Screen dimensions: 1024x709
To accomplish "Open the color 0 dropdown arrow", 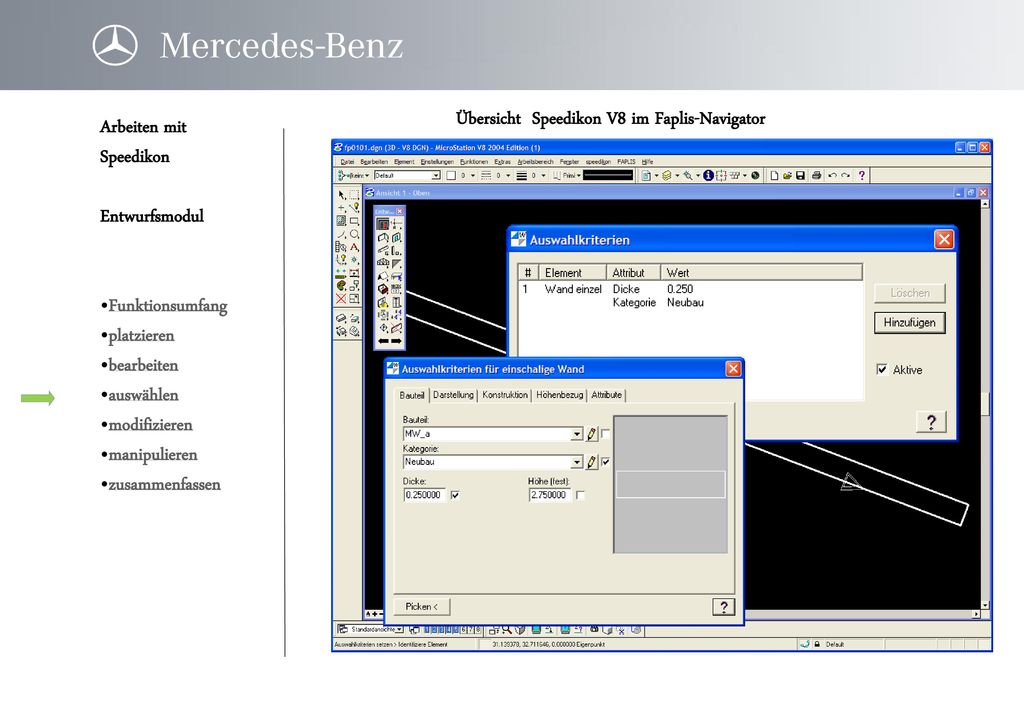I will tap(473, 176).
